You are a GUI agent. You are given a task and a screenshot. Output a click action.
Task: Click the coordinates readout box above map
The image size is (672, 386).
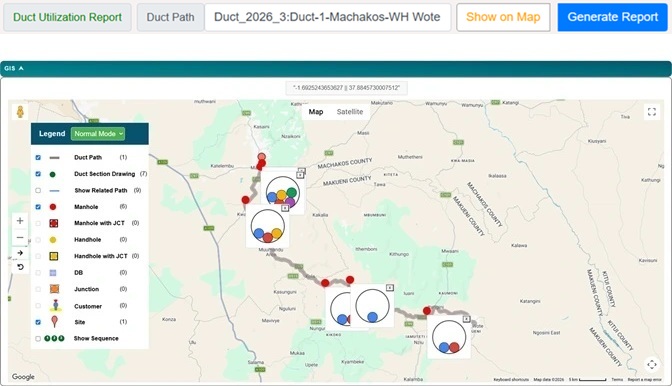point(346,88)
